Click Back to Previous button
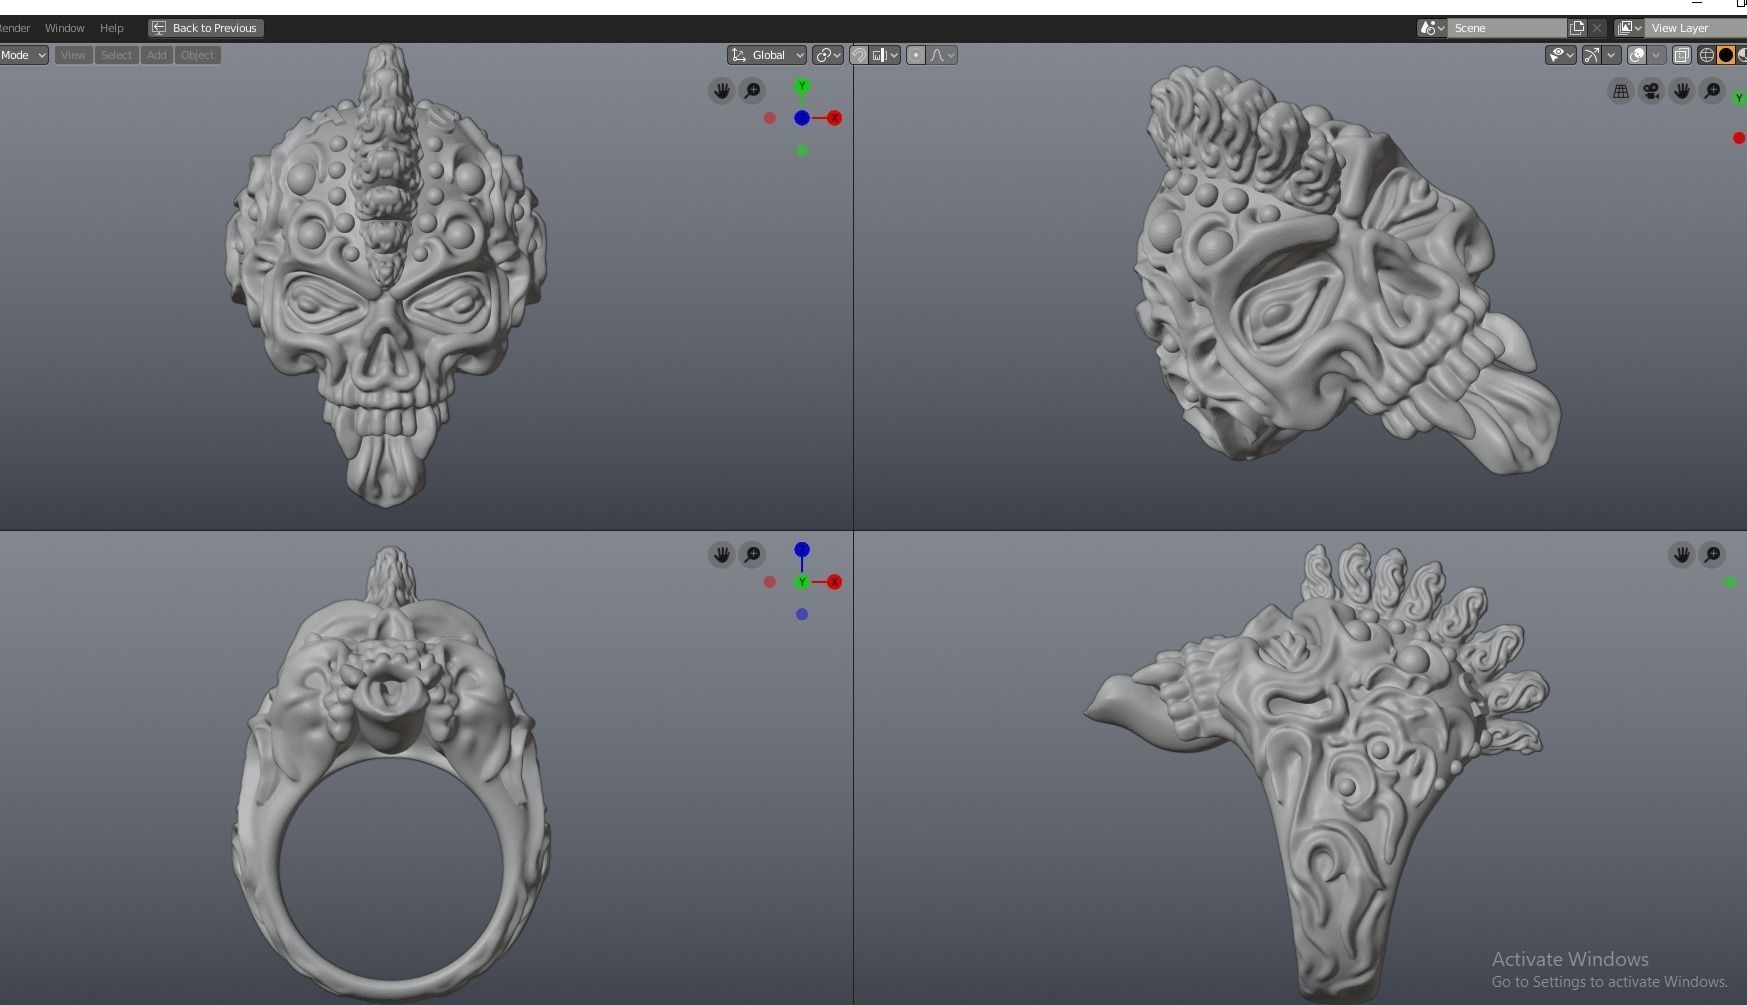 click(206, 28)
